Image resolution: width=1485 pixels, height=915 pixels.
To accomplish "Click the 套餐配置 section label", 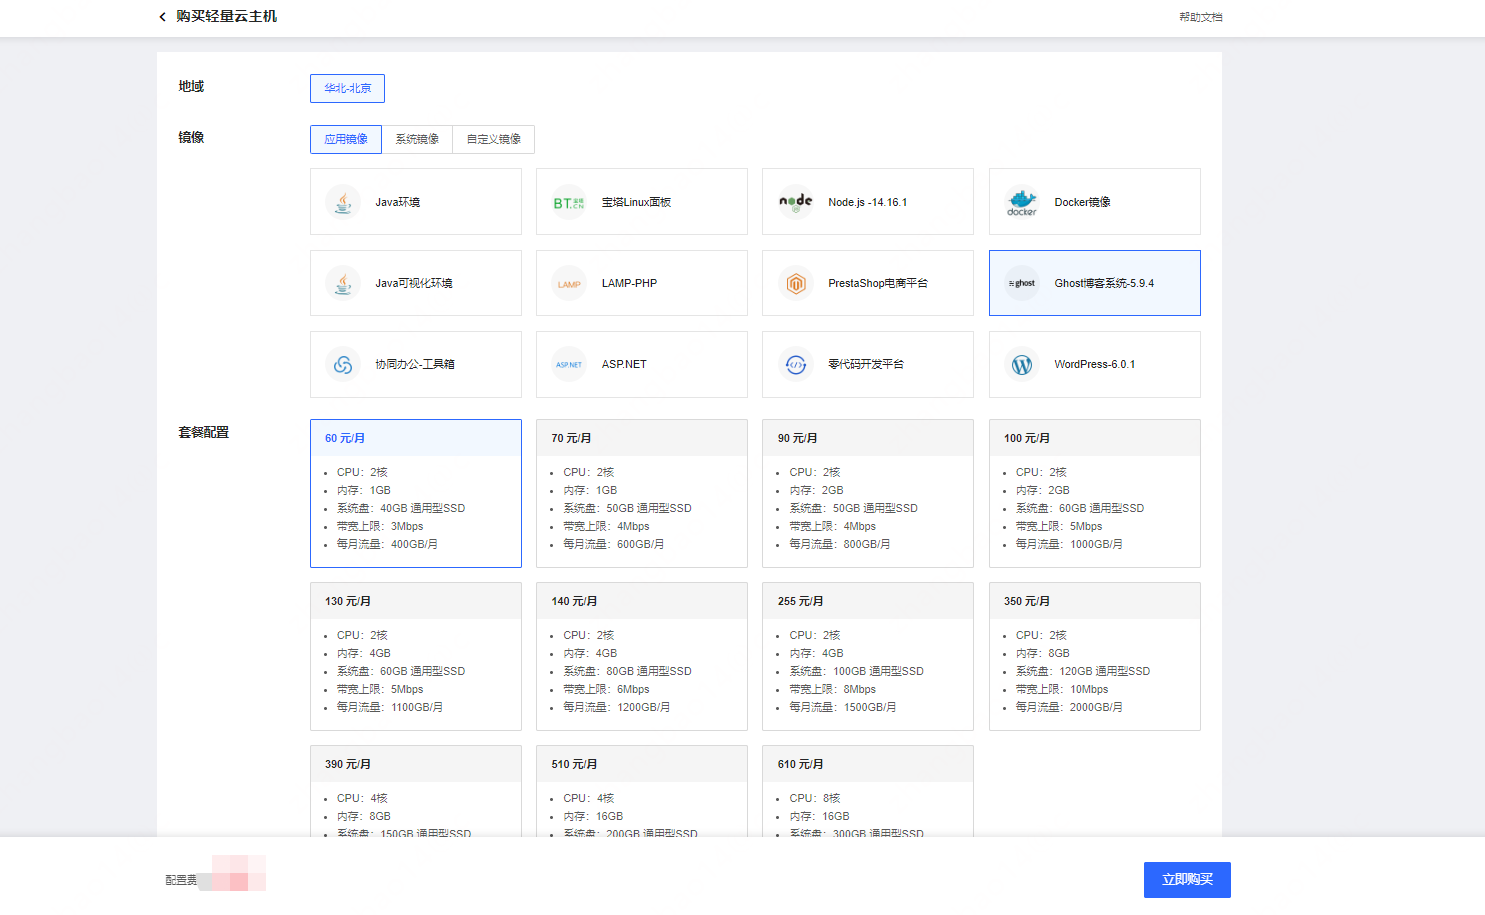I will (204, 432).
